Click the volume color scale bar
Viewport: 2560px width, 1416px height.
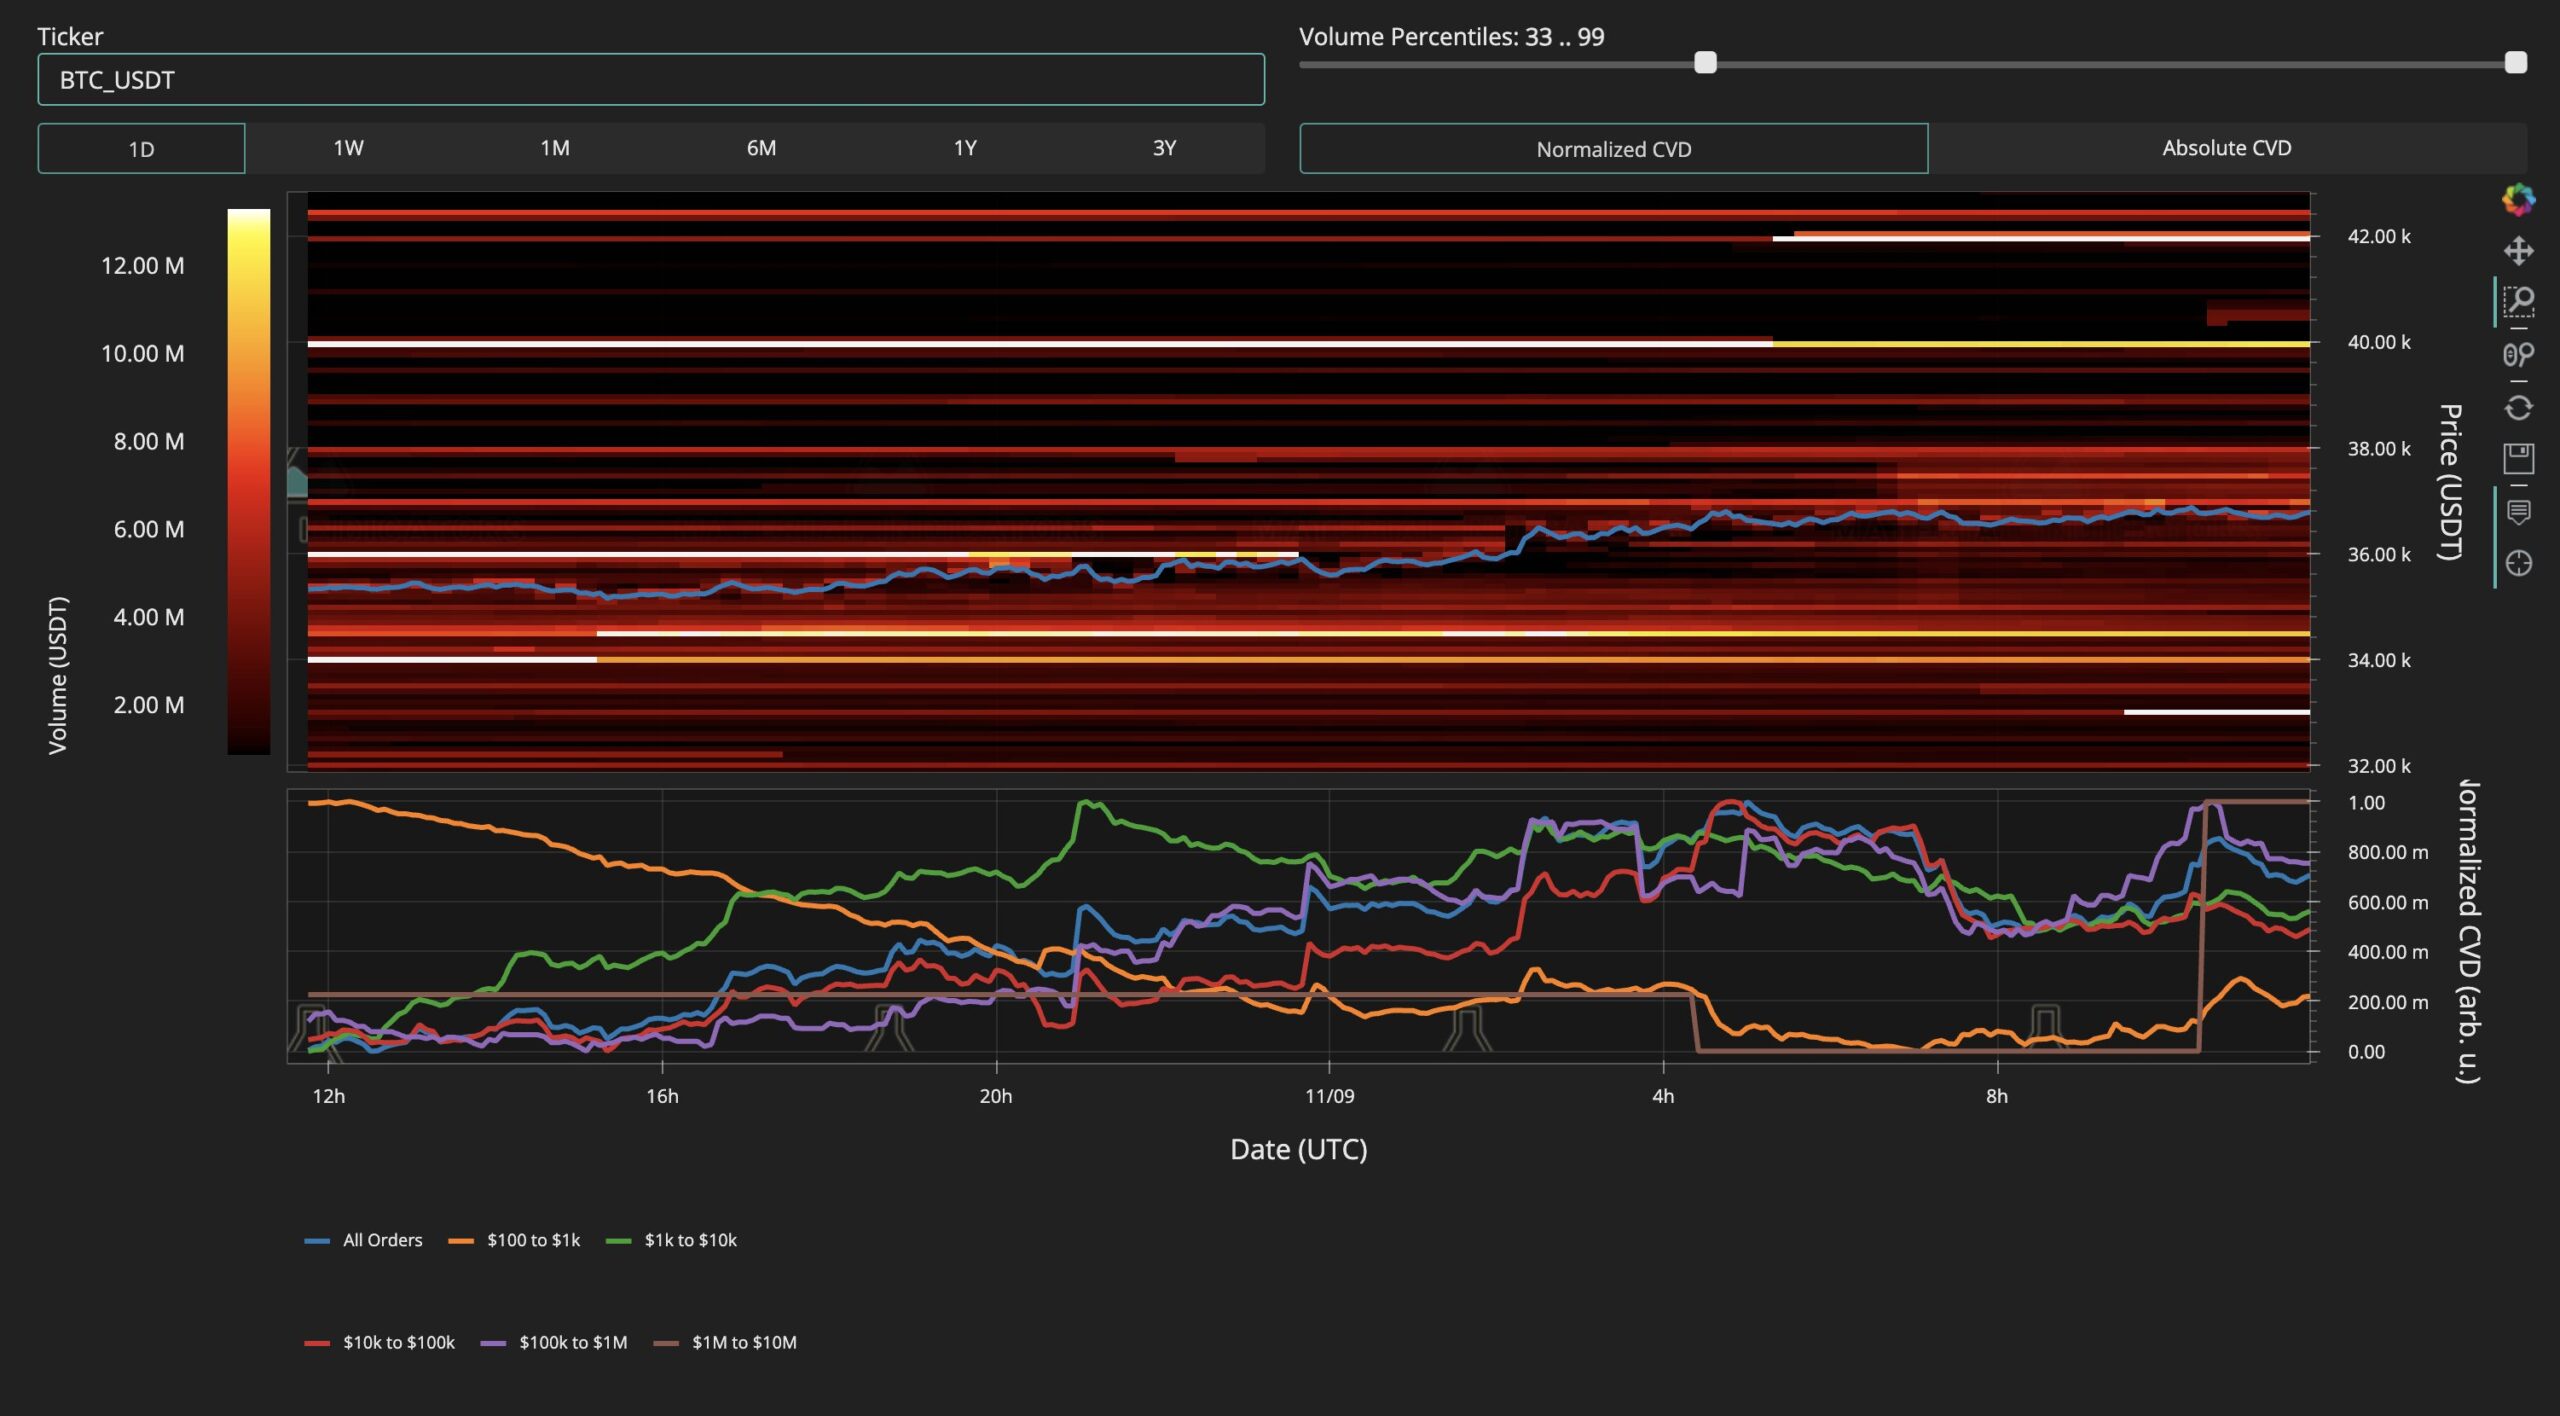(x=249, y=481)
